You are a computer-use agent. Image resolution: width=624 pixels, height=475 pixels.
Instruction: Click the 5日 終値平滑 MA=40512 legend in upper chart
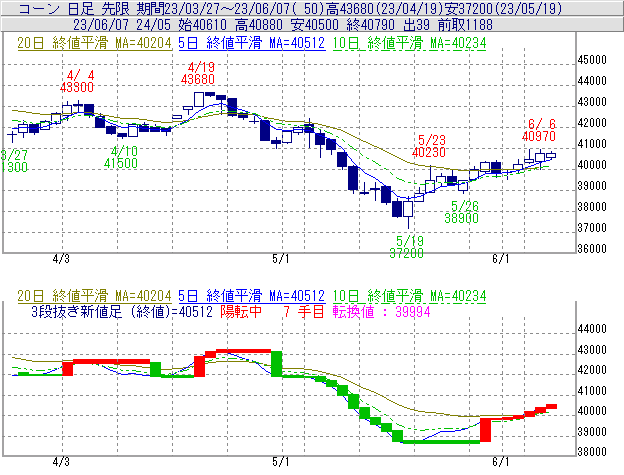(x=252, y=43)
